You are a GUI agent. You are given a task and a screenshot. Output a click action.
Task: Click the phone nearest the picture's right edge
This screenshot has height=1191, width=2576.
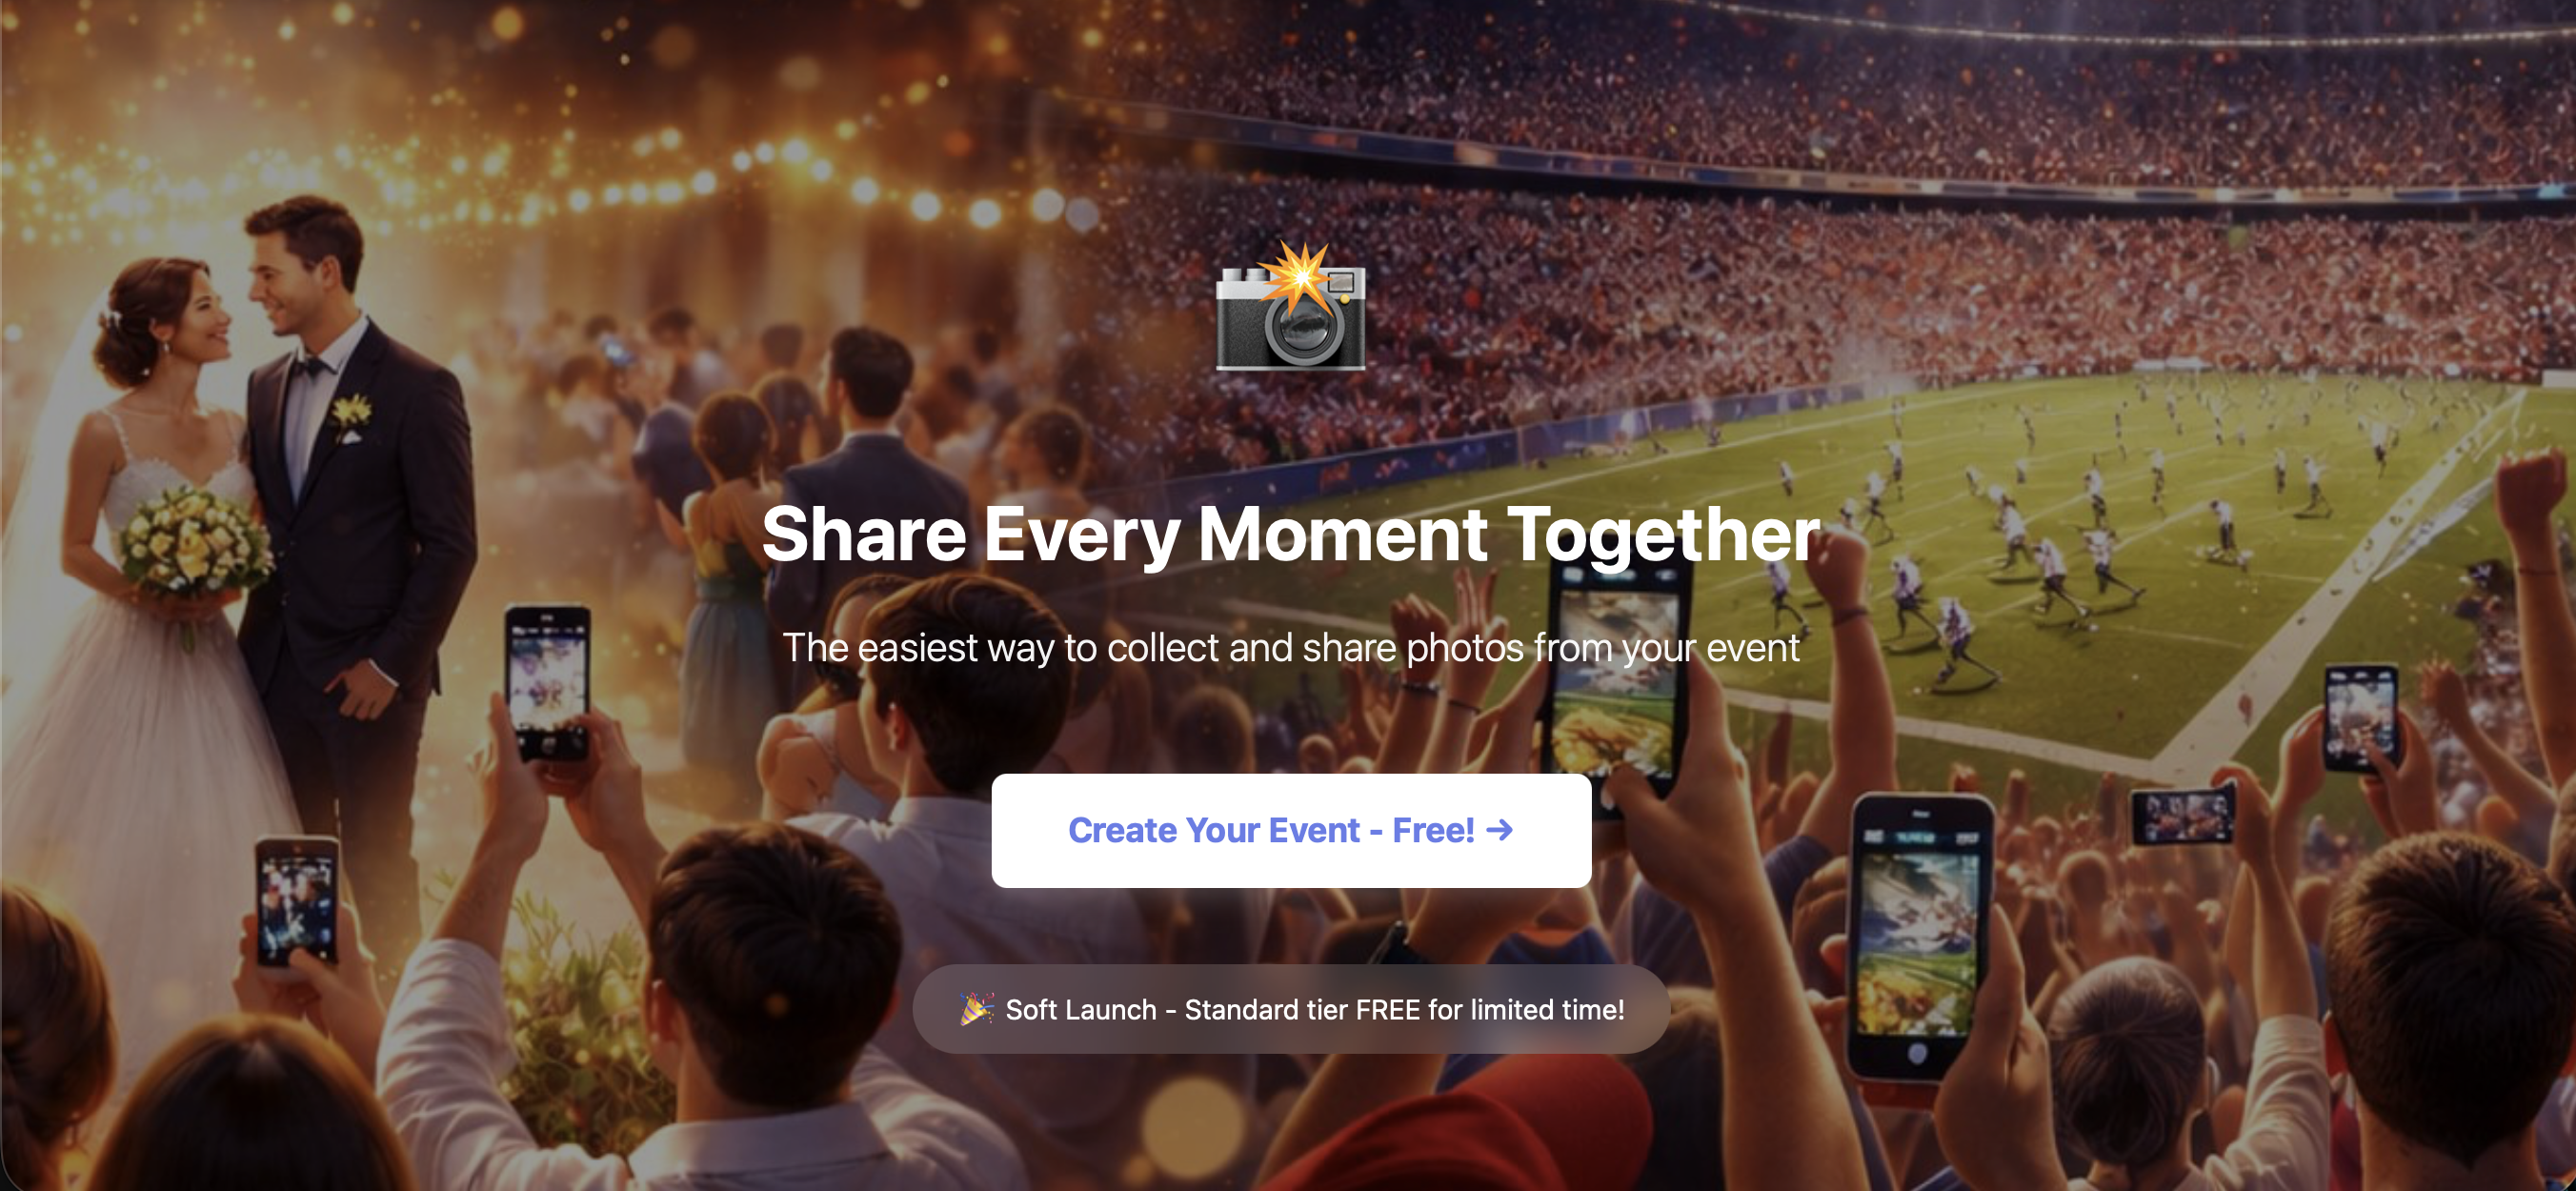2361,717
